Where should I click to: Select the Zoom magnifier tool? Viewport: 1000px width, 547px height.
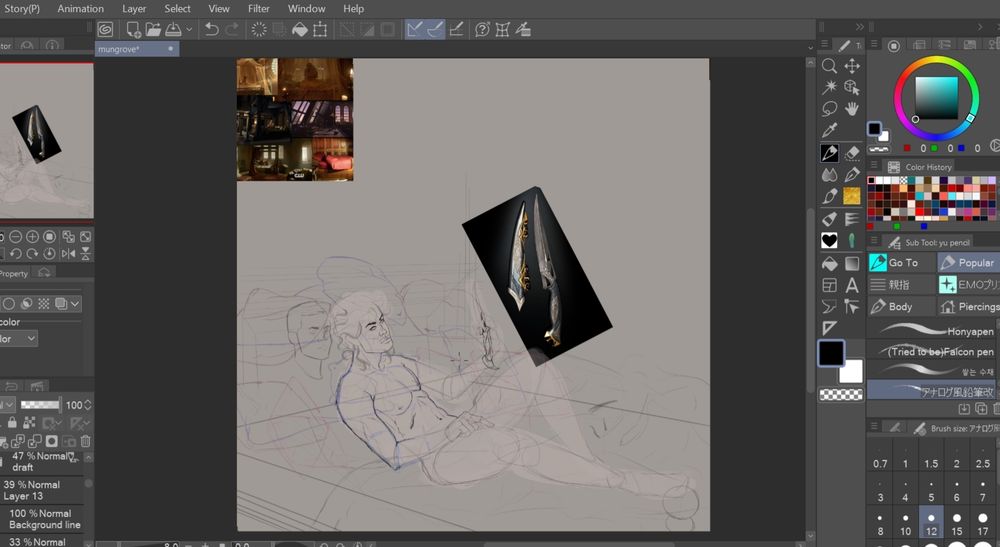tap(829, 66)
